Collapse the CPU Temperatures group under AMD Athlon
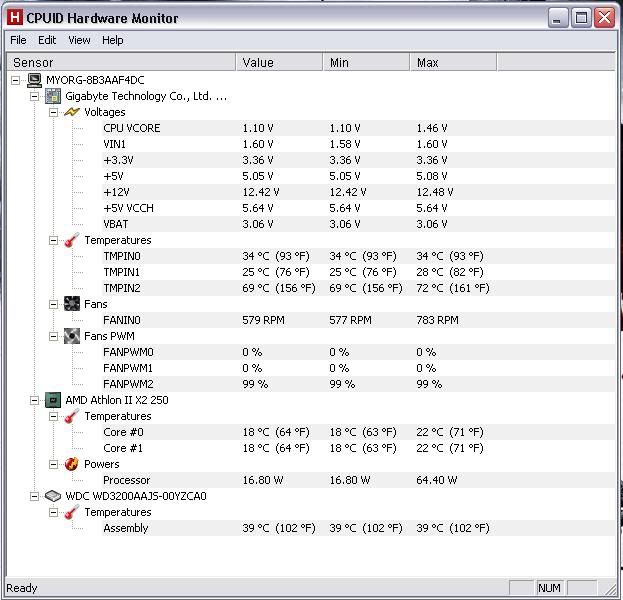This screenshot has height=600, width=623. coord(53,416)
